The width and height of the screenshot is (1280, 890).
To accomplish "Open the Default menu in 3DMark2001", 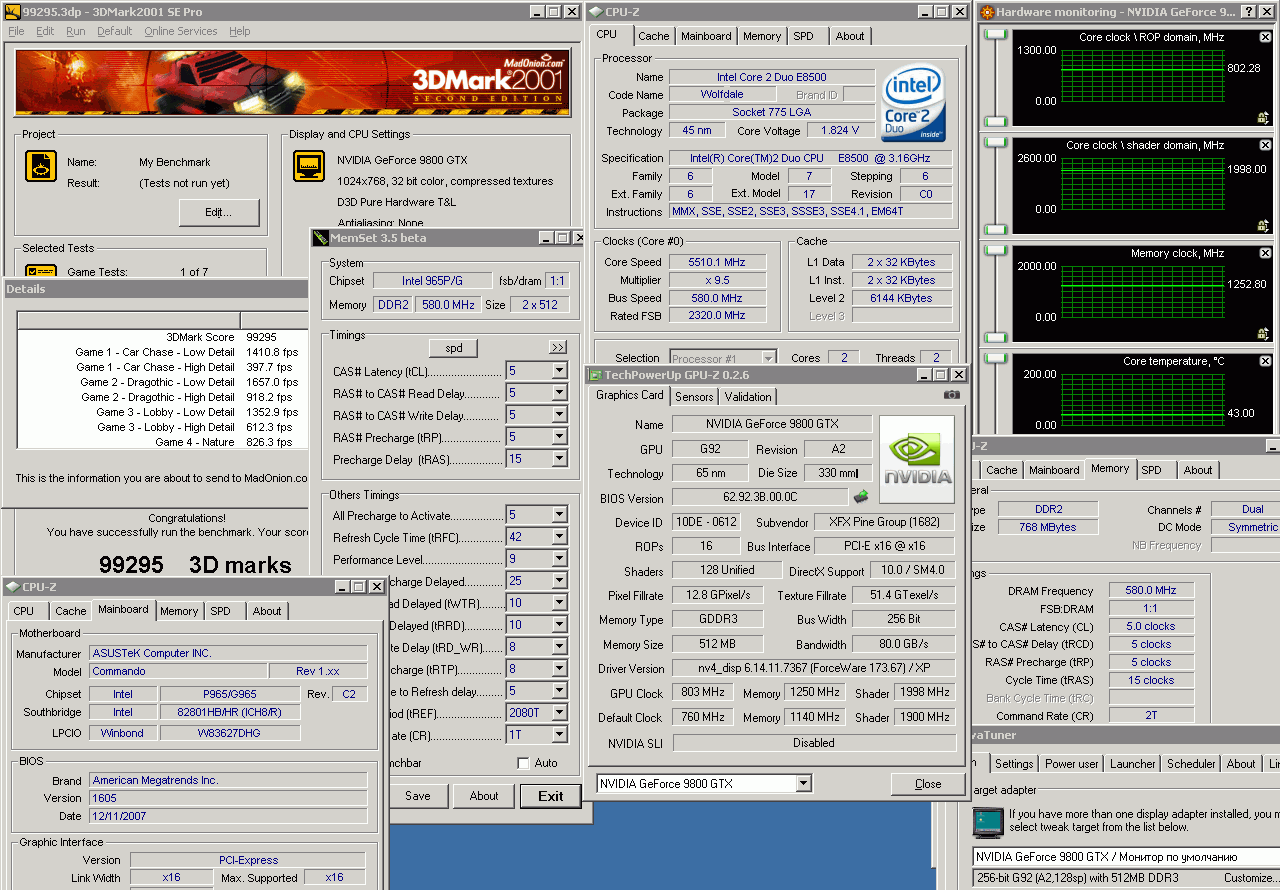I will (114, 31).
